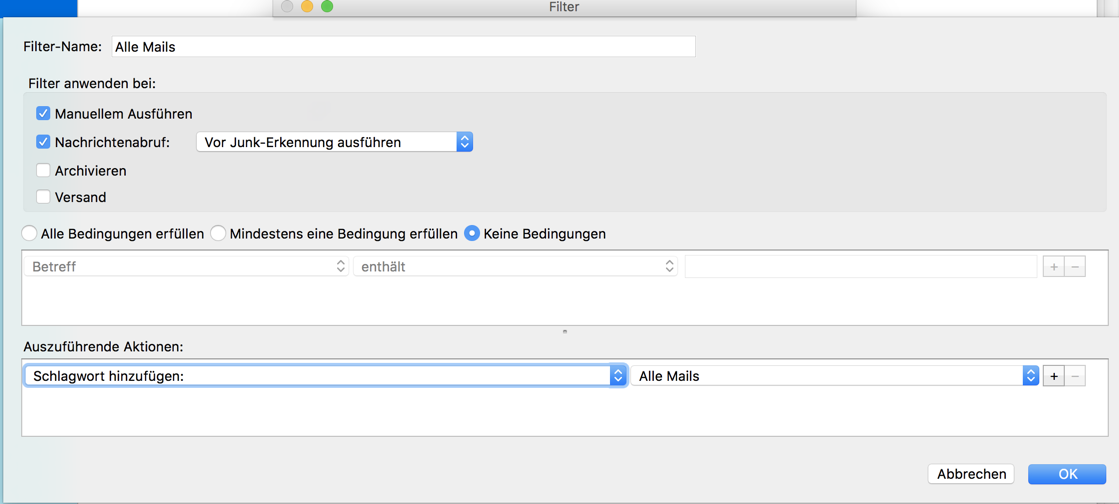Screen dimensions: 1119x504
Task: Open the 'enthält' operator dropdown
Action: pos(515,266)
